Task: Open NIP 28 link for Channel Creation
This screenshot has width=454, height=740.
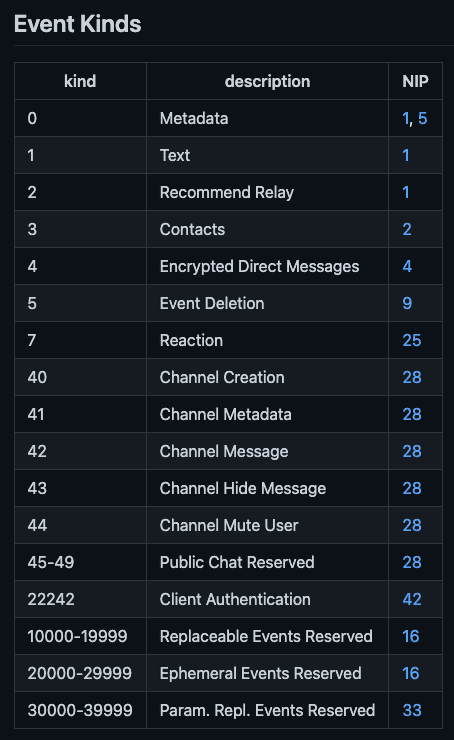Action: coord(412,377)
